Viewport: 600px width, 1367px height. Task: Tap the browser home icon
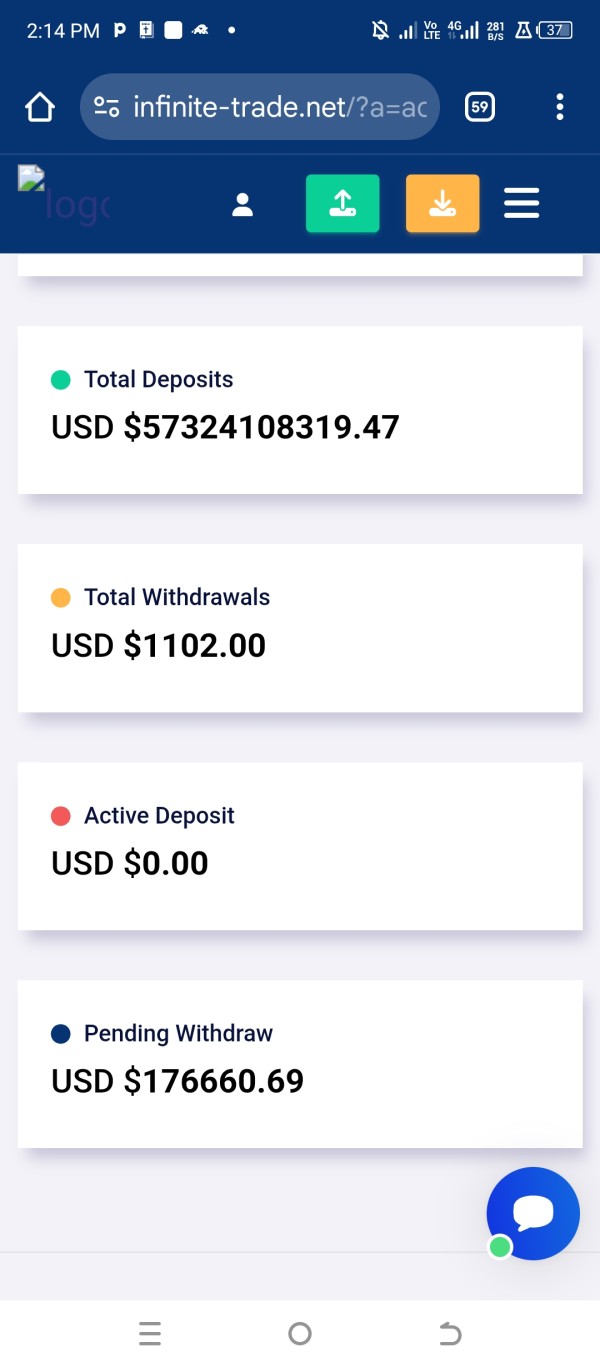click(x=40, y=107)
